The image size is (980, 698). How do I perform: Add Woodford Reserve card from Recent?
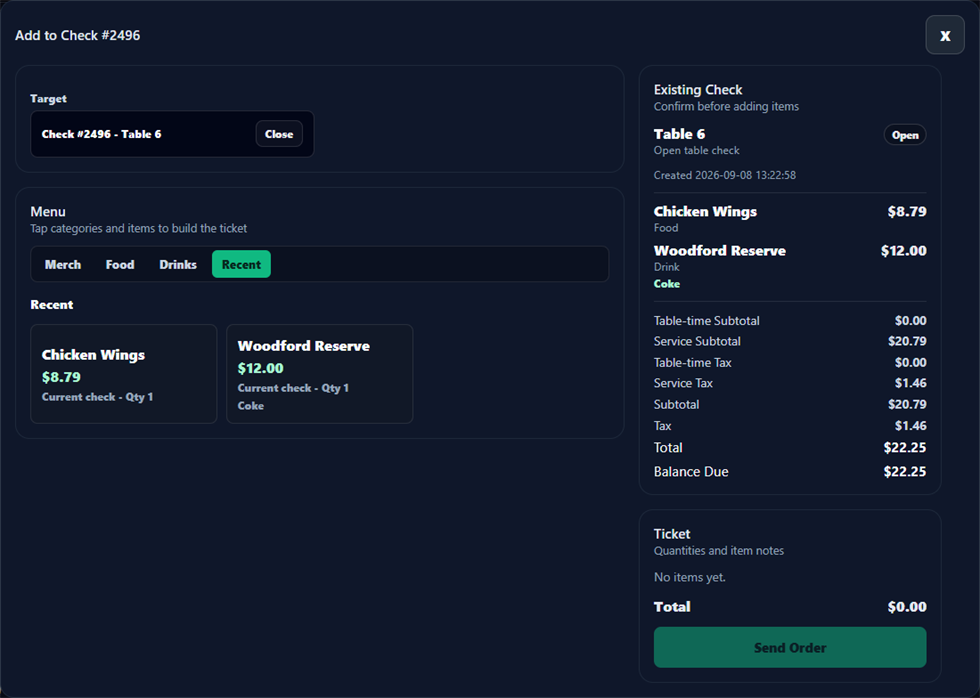(319, 374)
